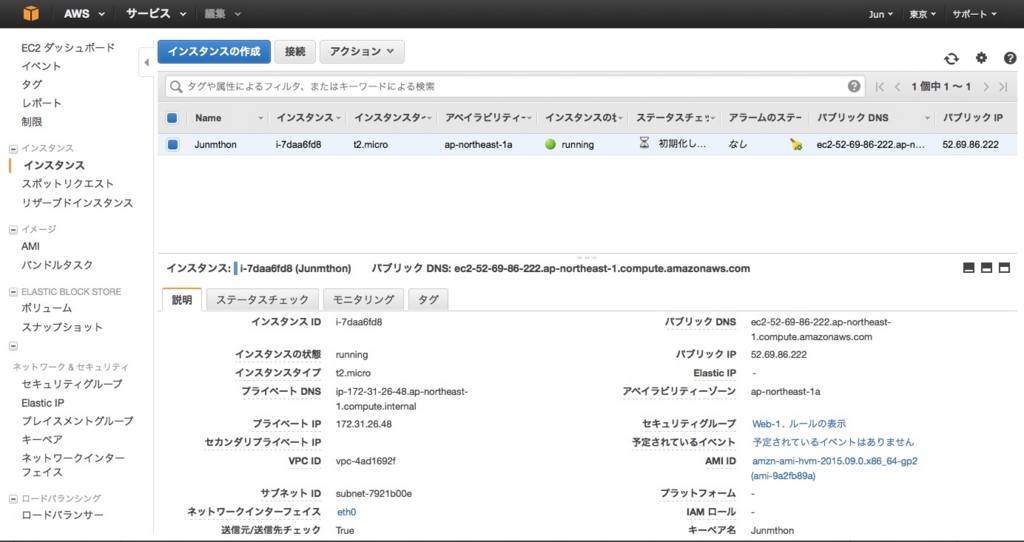Toggle the Junmthon instance row checkbox

[x=172, y=144]
